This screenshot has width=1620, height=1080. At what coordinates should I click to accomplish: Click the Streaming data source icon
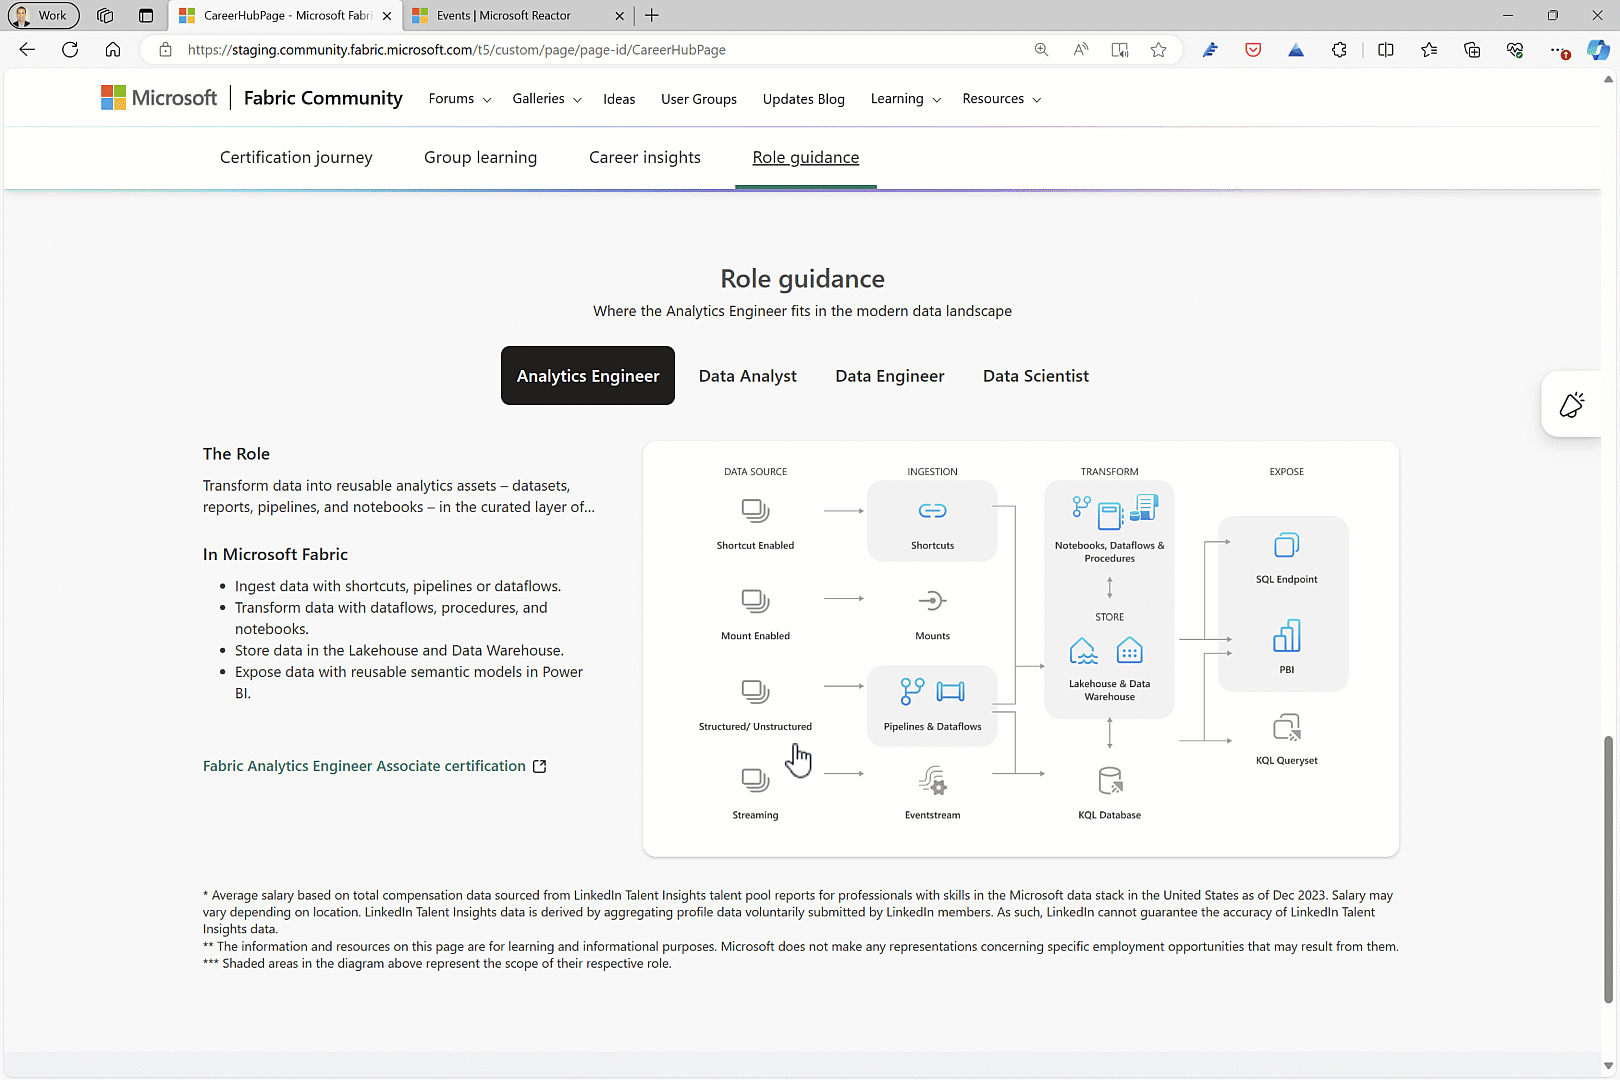(755, 780)
